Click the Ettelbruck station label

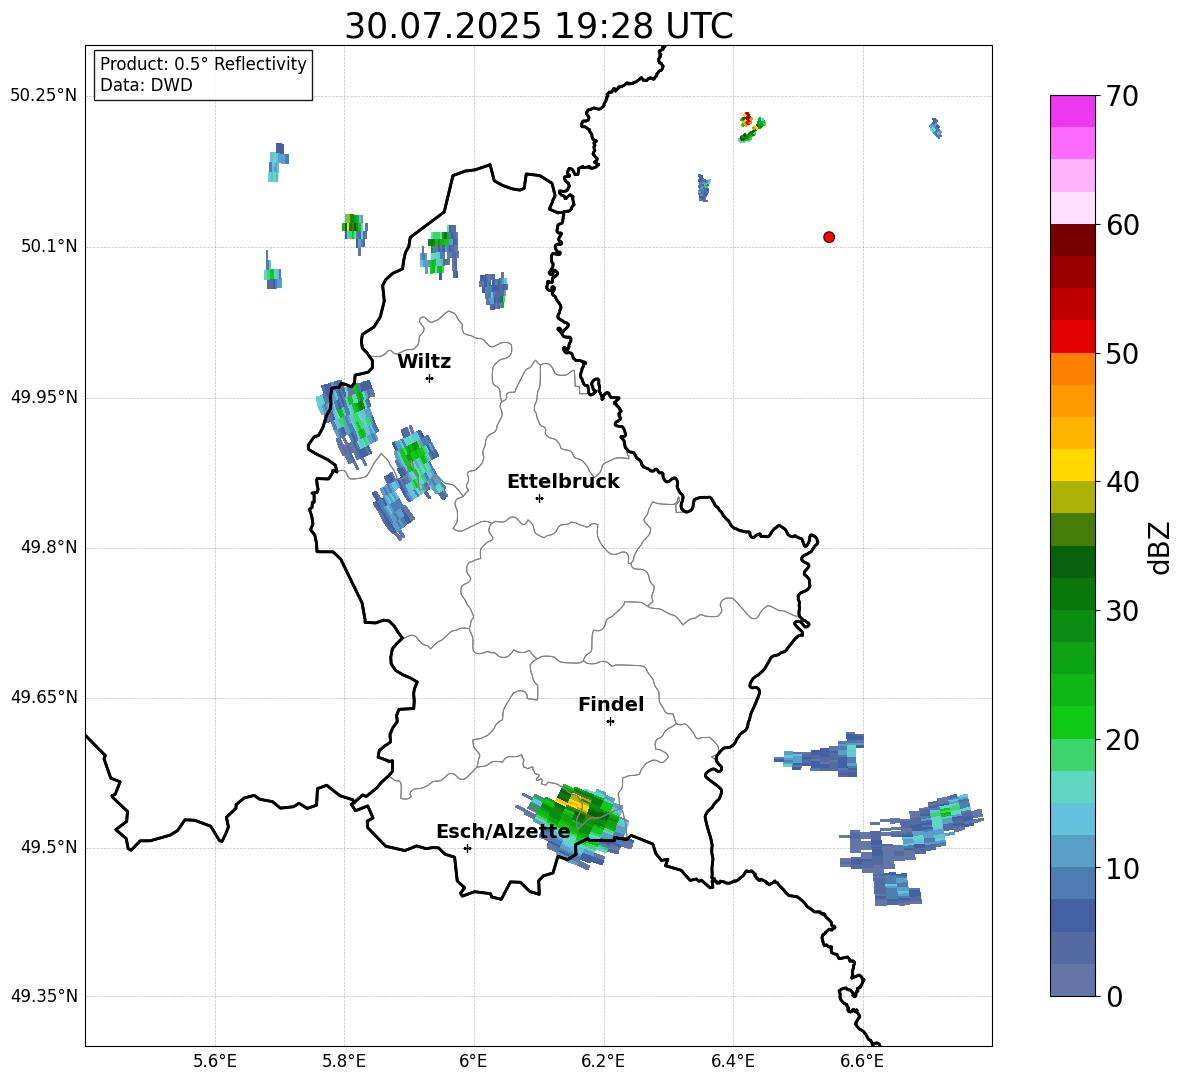pyautogui.click(x=563, y=482)
